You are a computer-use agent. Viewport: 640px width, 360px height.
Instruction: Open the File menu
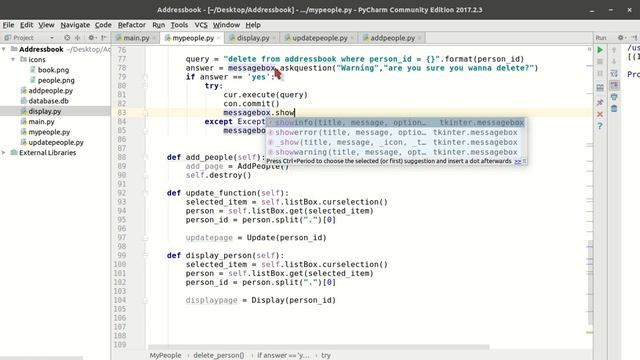8,25
